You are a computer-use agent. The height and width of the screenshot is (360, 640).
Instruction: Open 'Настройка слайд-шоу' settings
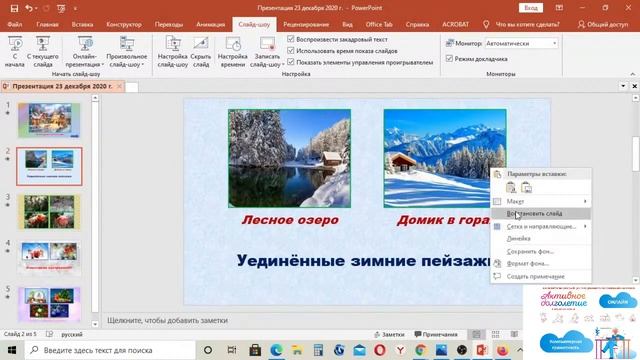point(173,51)
